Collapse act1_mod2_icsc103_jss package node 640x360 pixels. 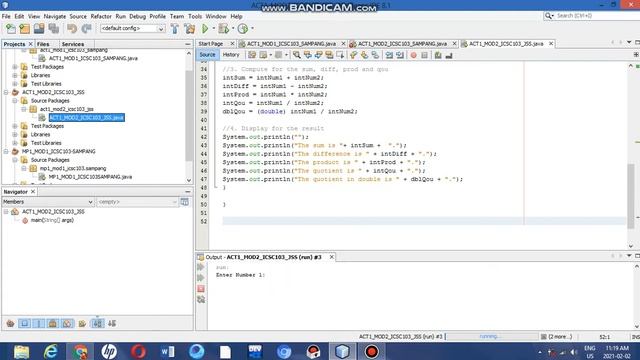[x=24, y=109]
